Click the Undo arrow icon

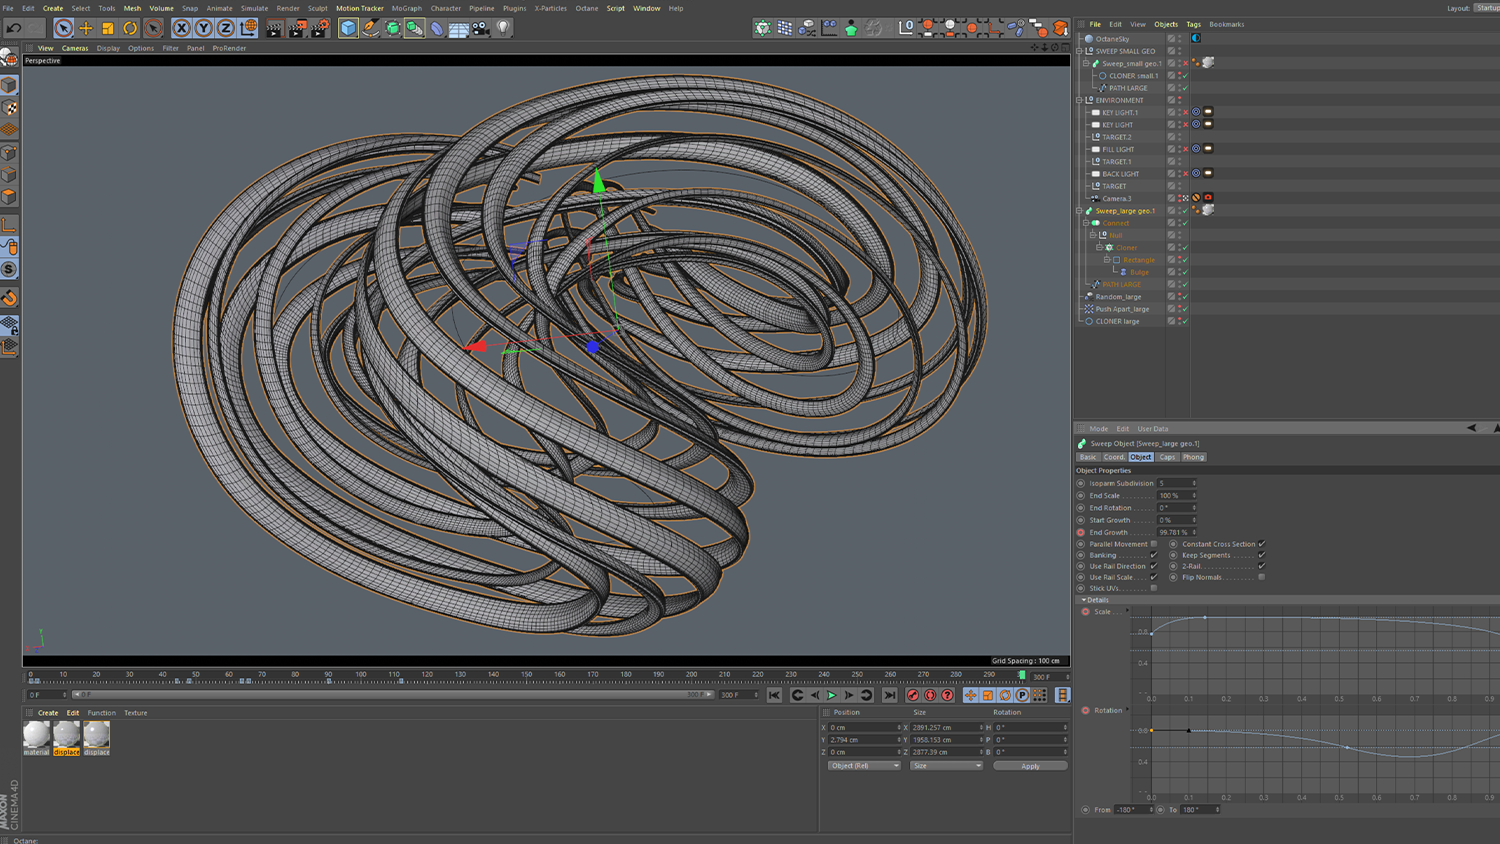(13, 29)
